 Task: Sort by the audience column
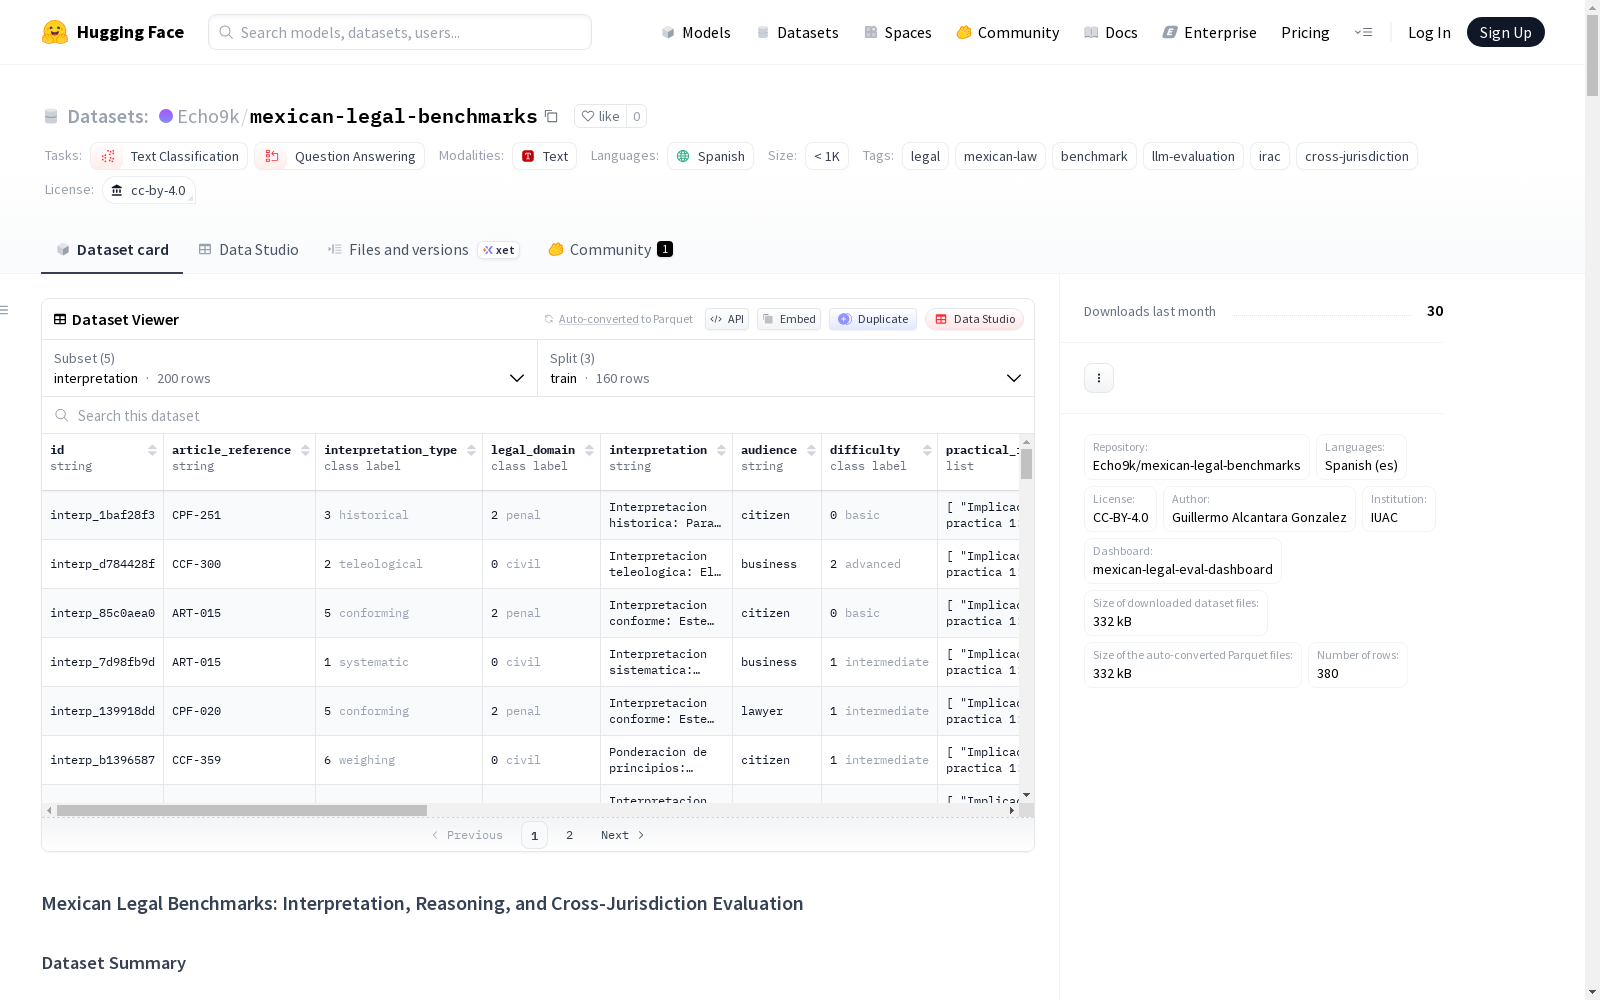[811, 450]
